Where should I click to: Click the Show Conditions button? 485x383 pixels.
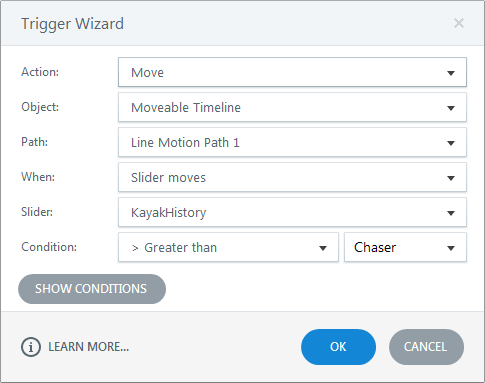pyautogui.click(x=92, y=289)
